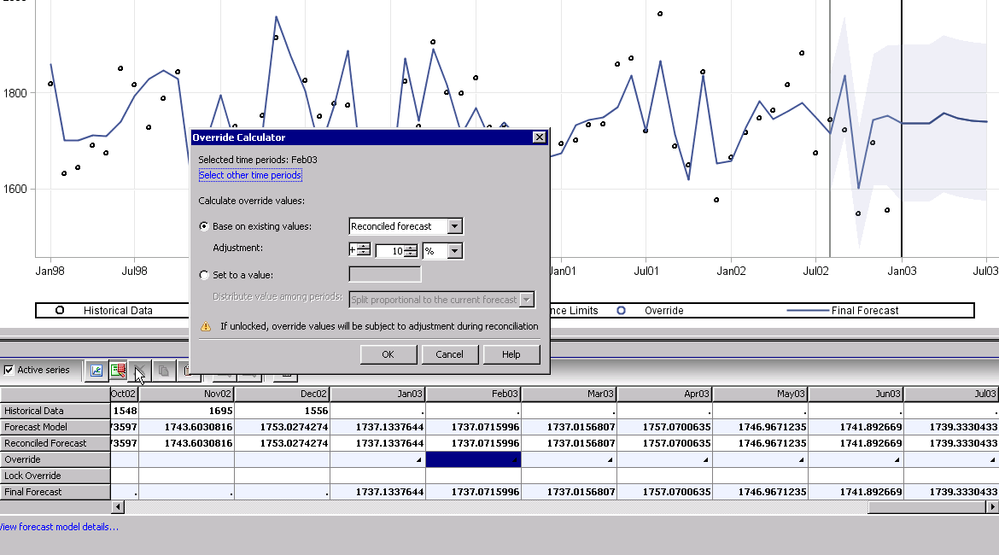Select 'Base on existing values' radio button
Screen dimensions: 999x555
tap(205, 227)
